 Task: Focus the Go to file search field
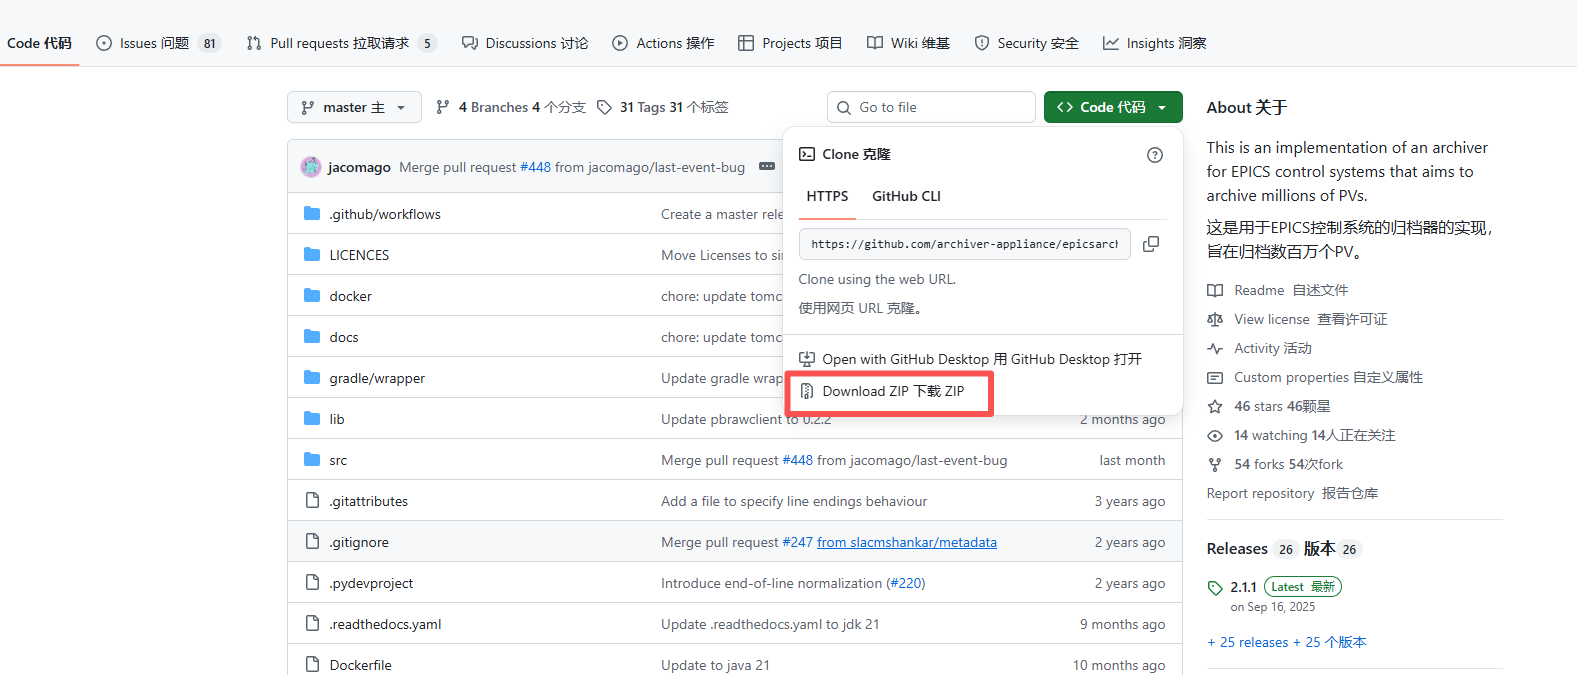(931, 107)
